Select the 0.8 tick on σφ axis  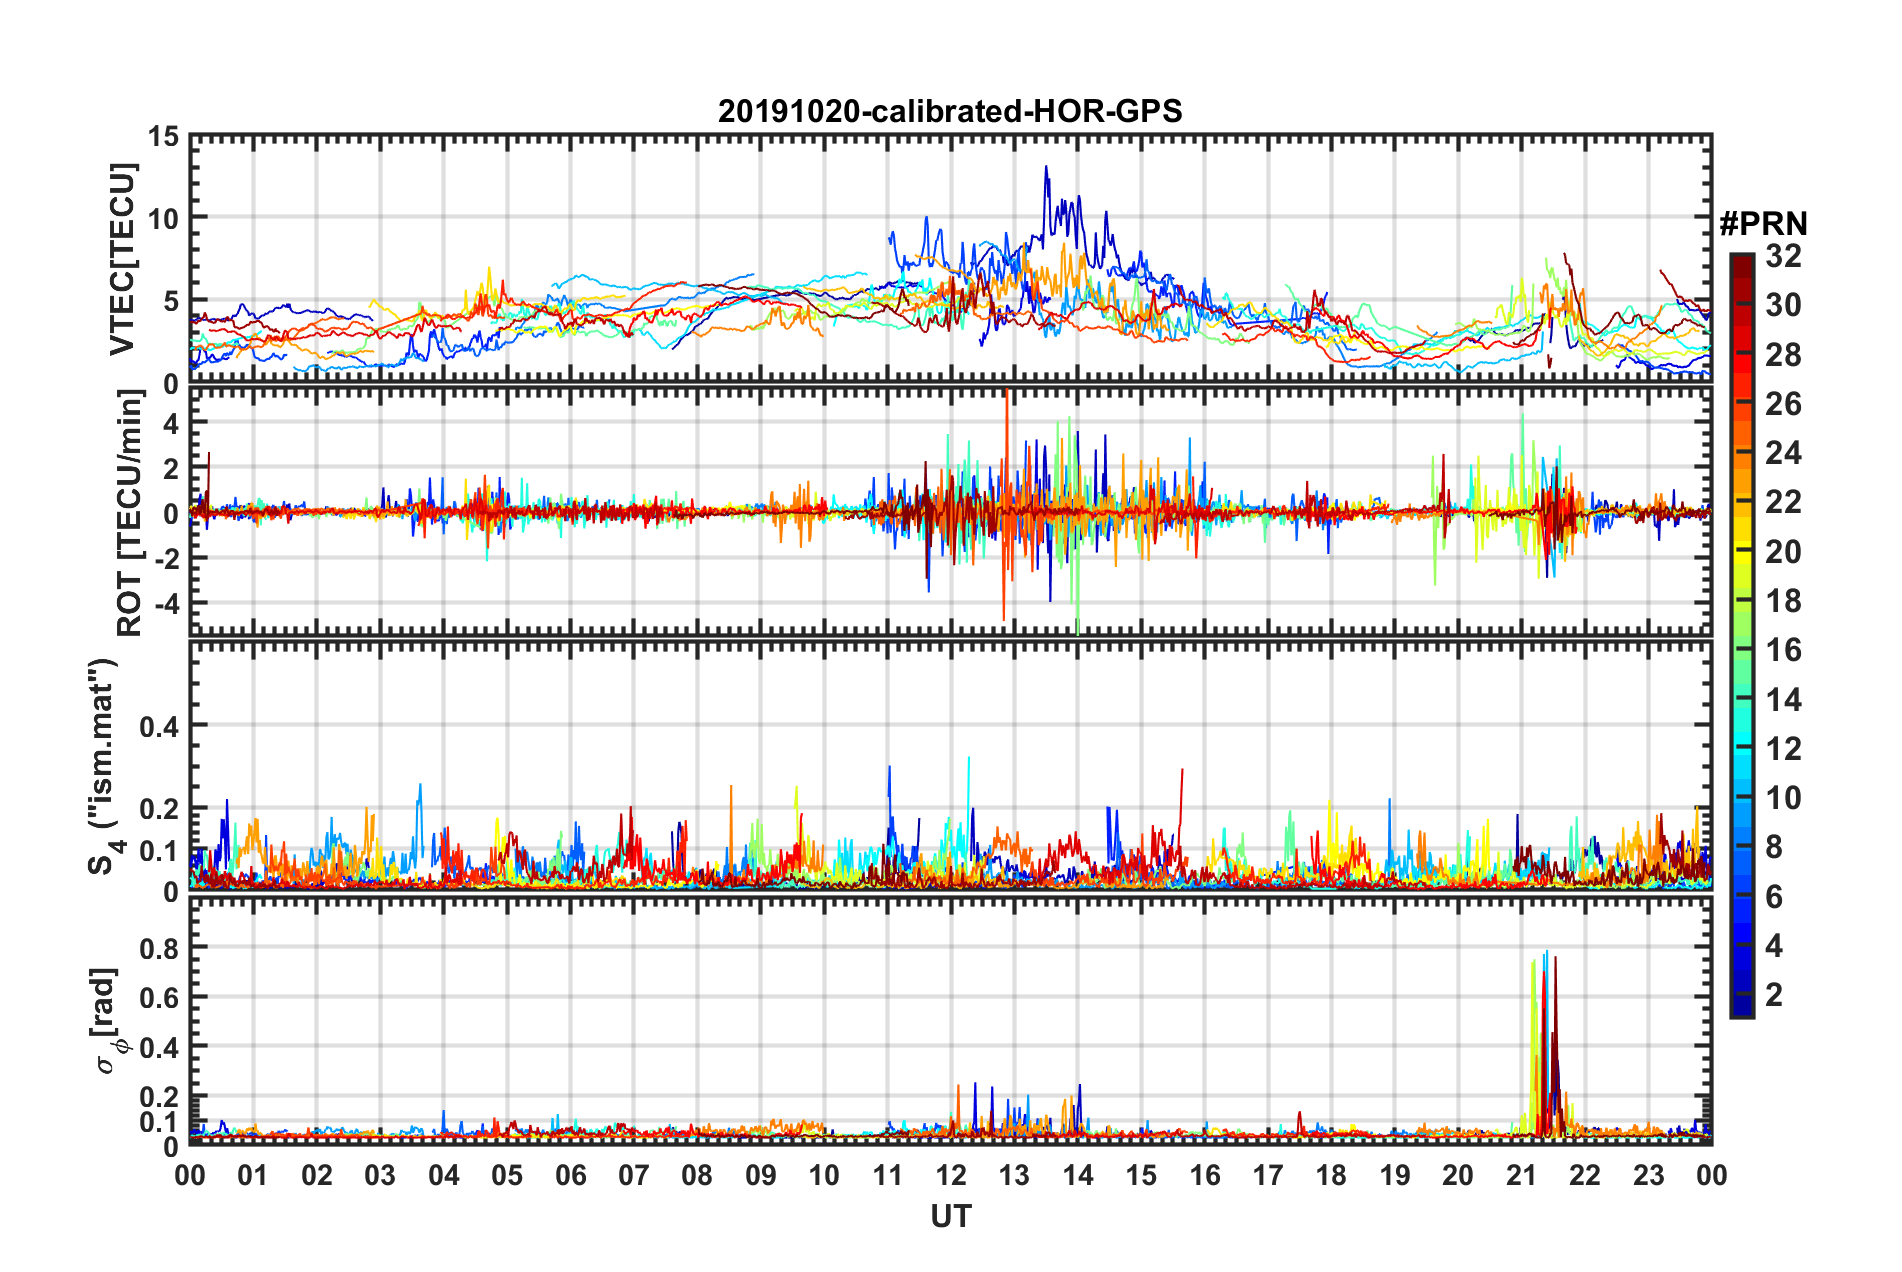(159, 948)
